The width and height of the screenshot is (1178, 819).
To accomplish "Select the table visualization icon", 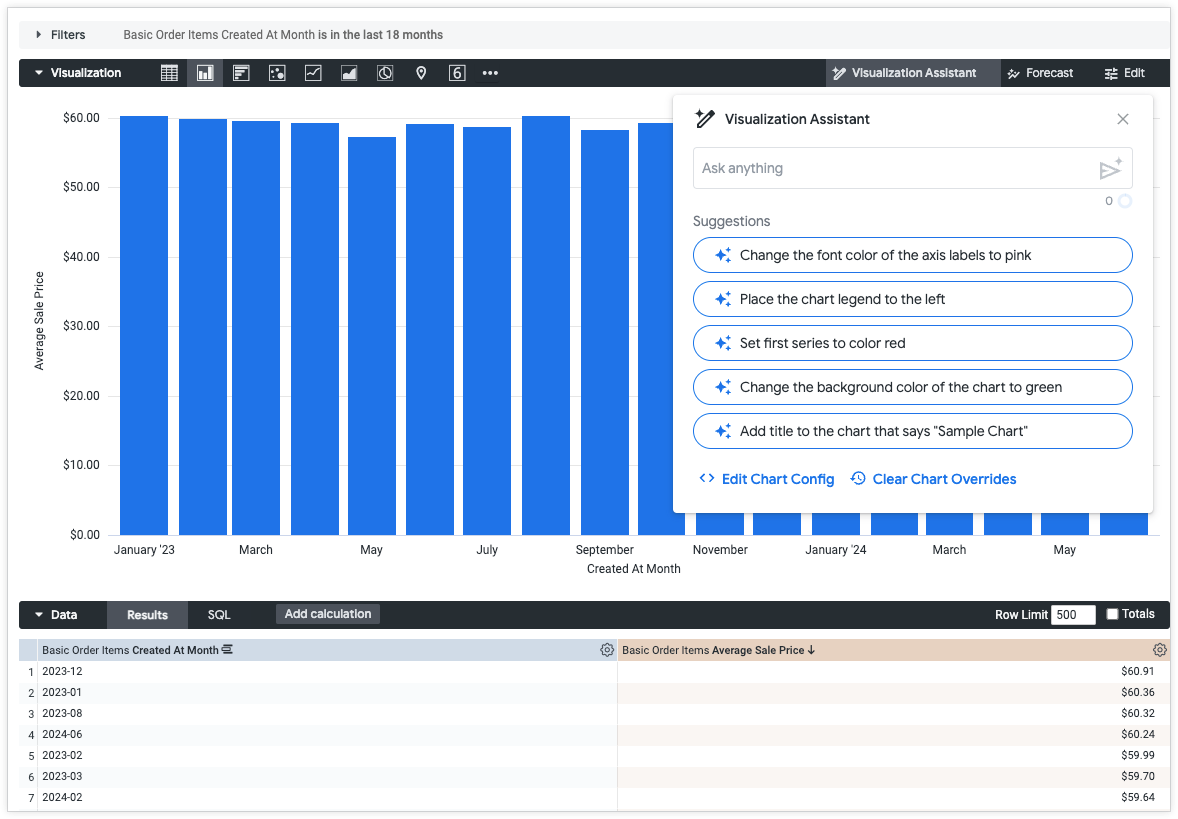I will [169, 73].
